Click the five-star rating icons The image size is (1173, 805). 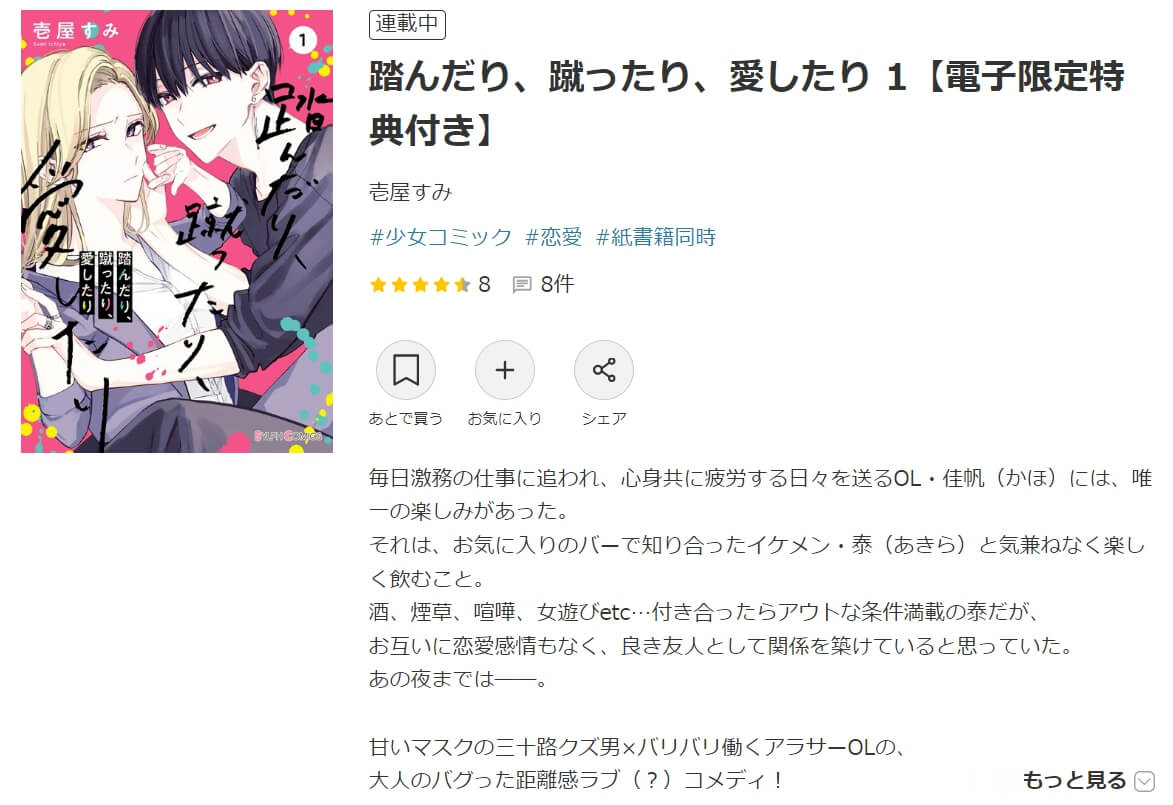pos(420,284)
